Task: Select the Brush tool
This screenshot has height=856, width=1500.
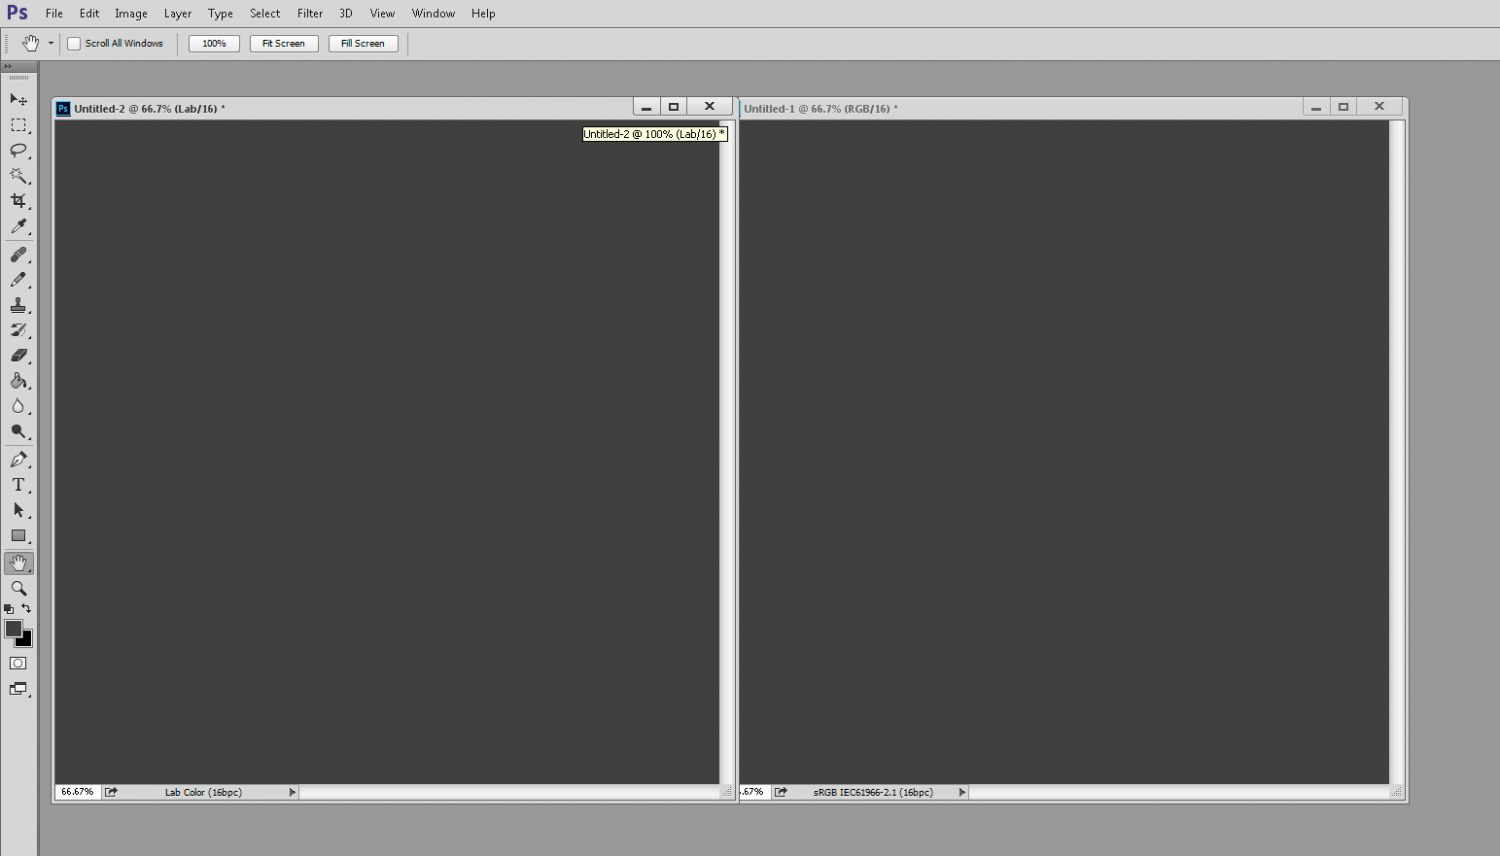Action: point(18,280)
